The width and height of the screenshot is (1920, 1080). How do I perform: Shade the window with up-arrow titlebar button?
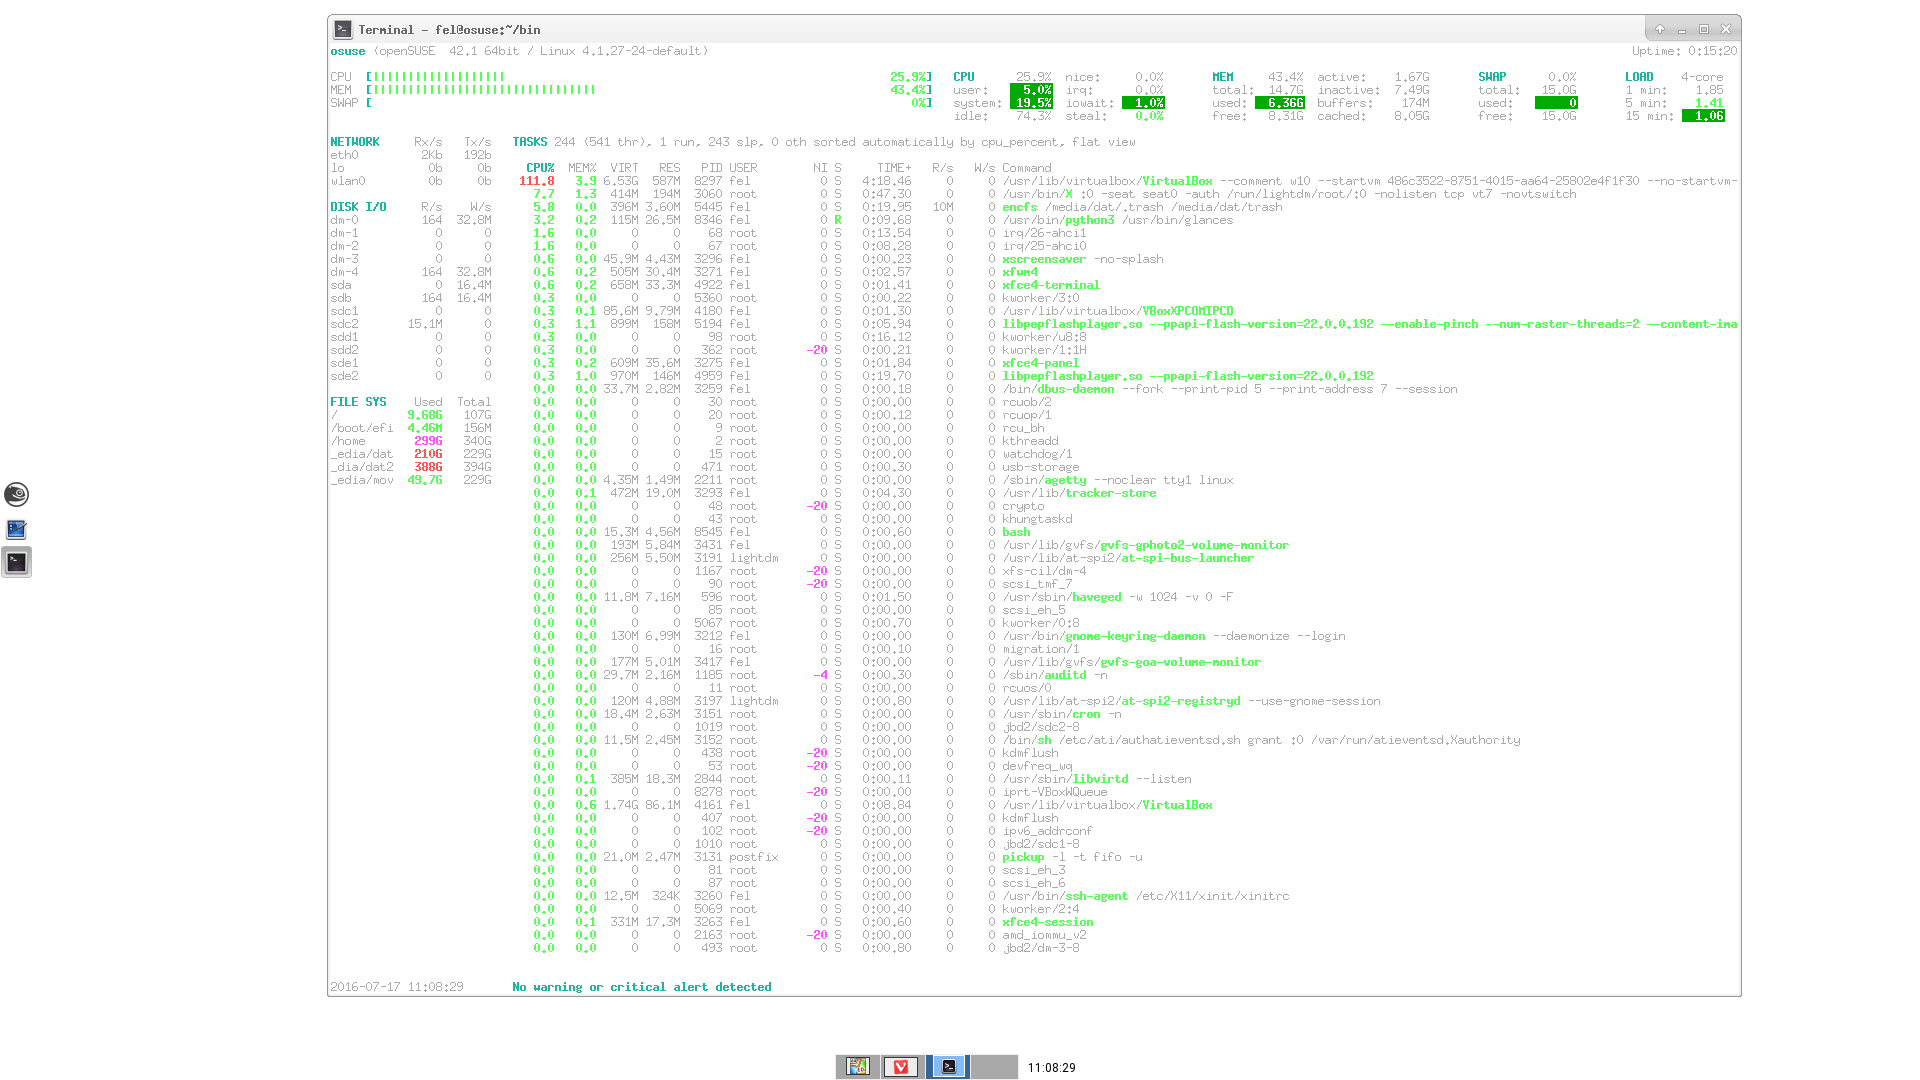[x=1660, y=29]
